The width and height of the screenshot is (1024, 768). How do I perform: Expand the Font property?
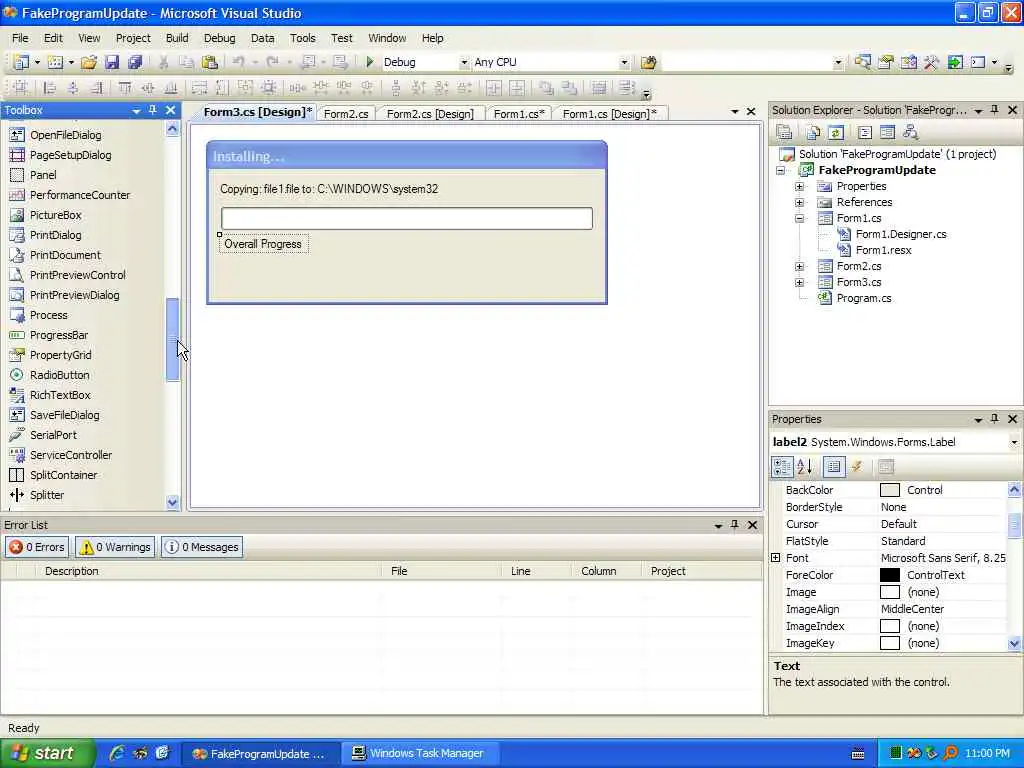[776, 558]
